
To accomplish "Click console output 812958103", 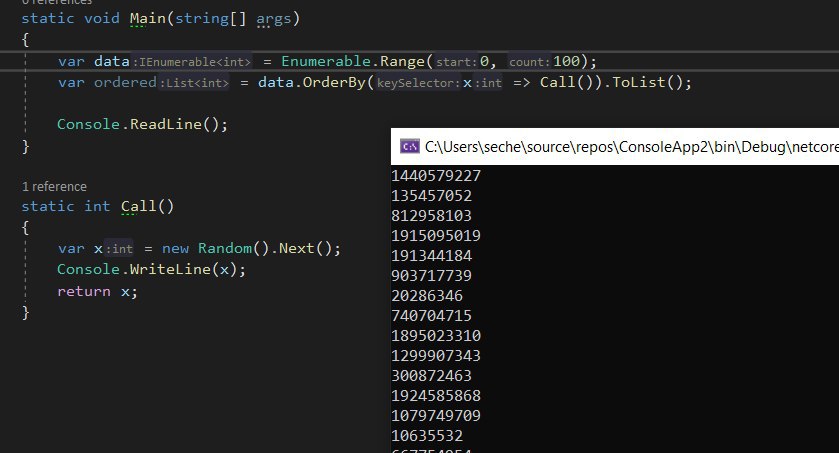I will click(x=432, y=216).
